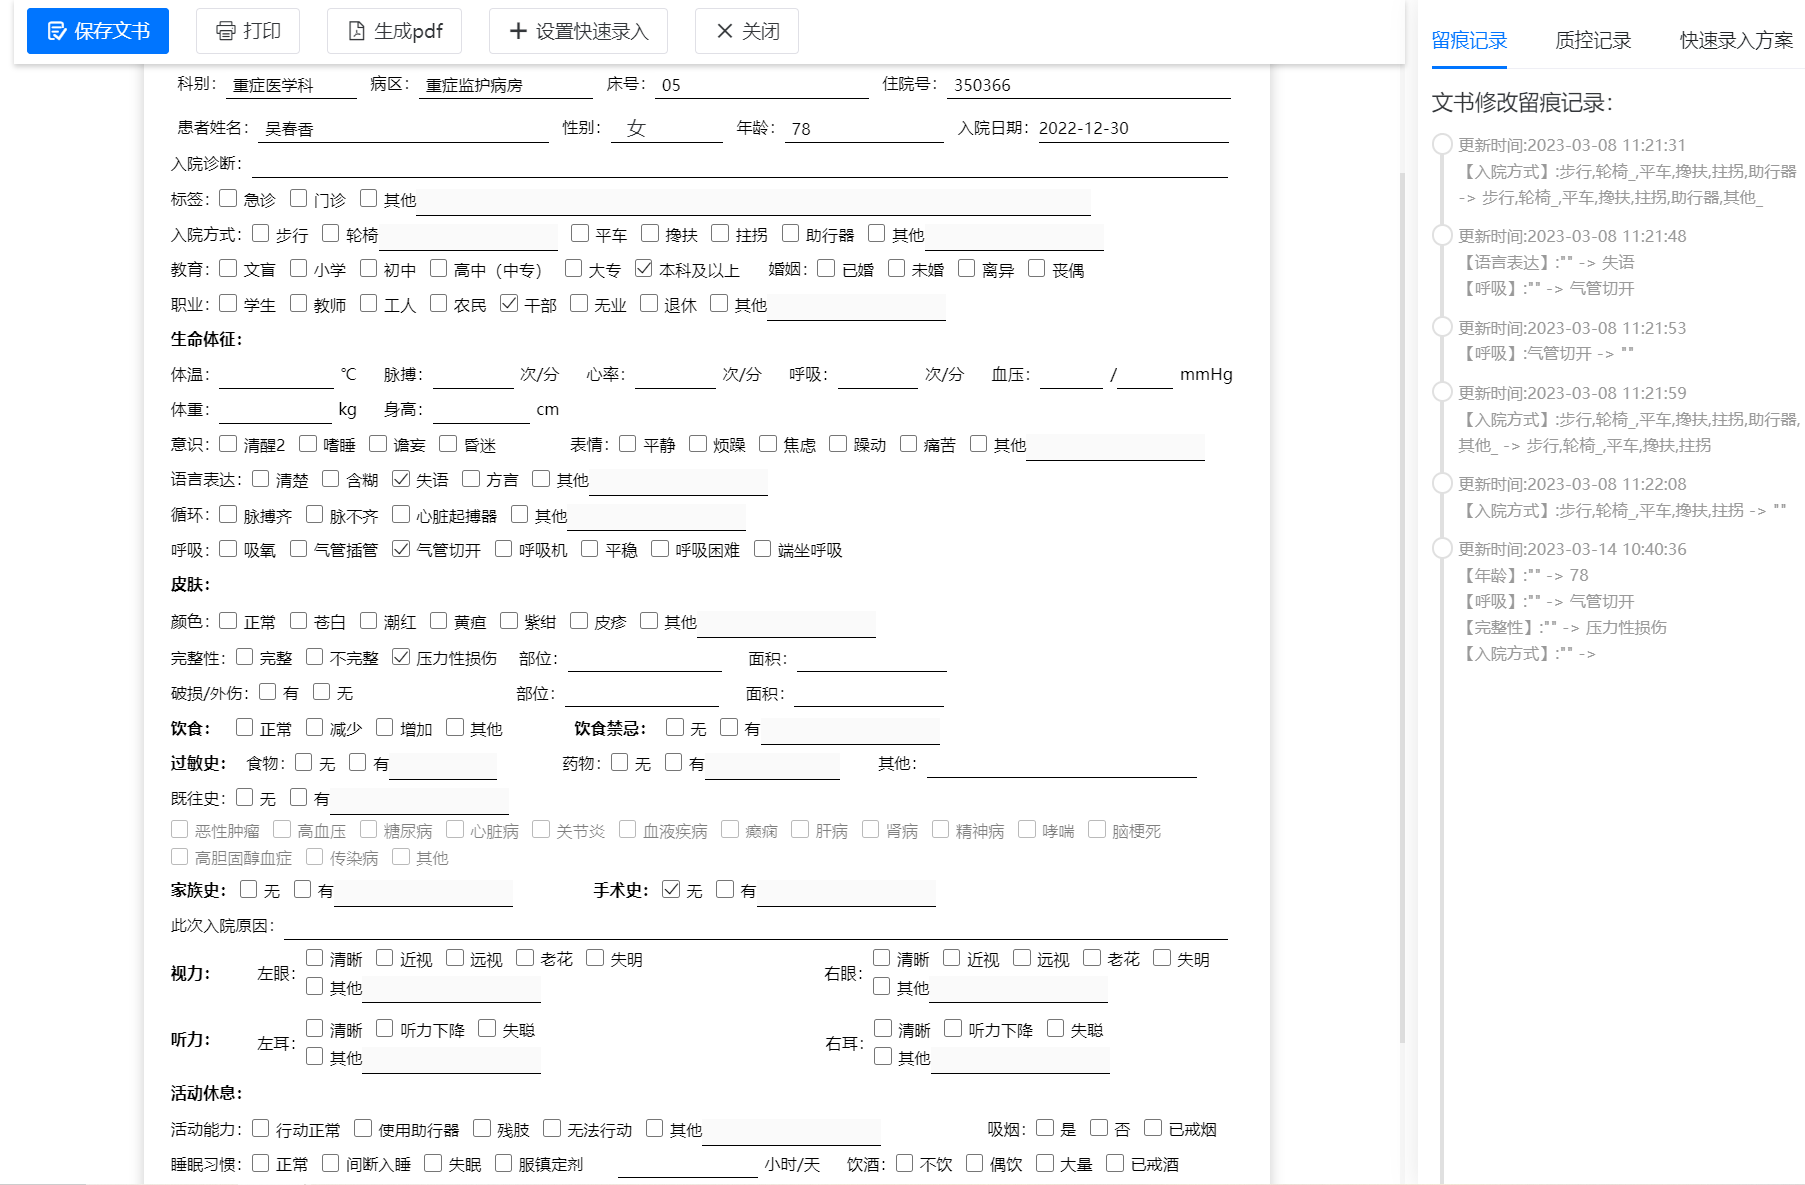This screenshot has width=1805, height=1185.
Task: Select 已婚 marital status checkbox
Action: 826,269
